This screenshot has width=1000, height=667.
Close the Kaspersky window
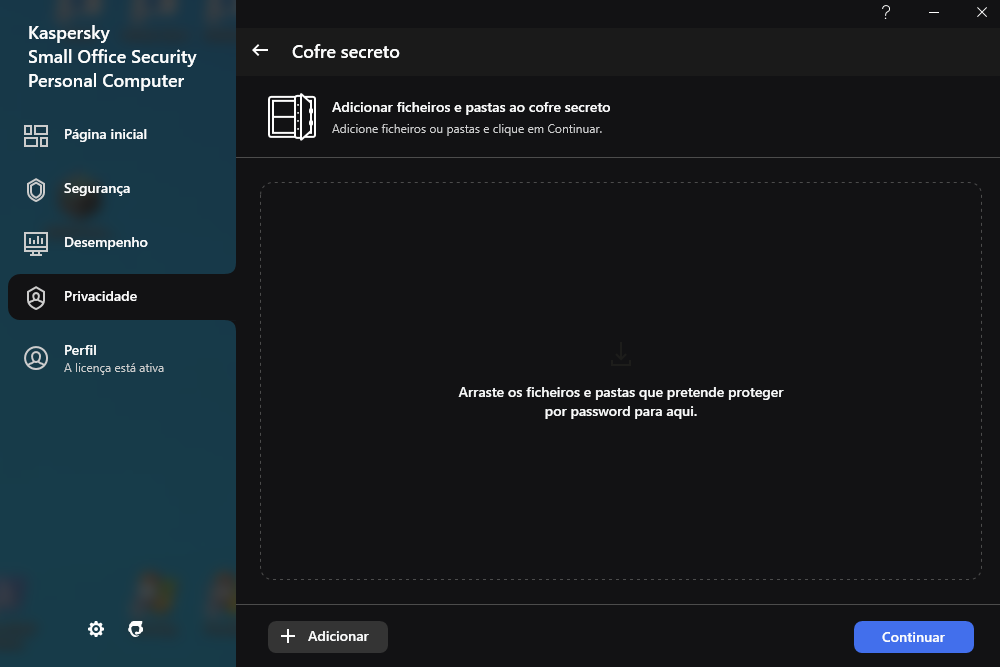point(982,12)
